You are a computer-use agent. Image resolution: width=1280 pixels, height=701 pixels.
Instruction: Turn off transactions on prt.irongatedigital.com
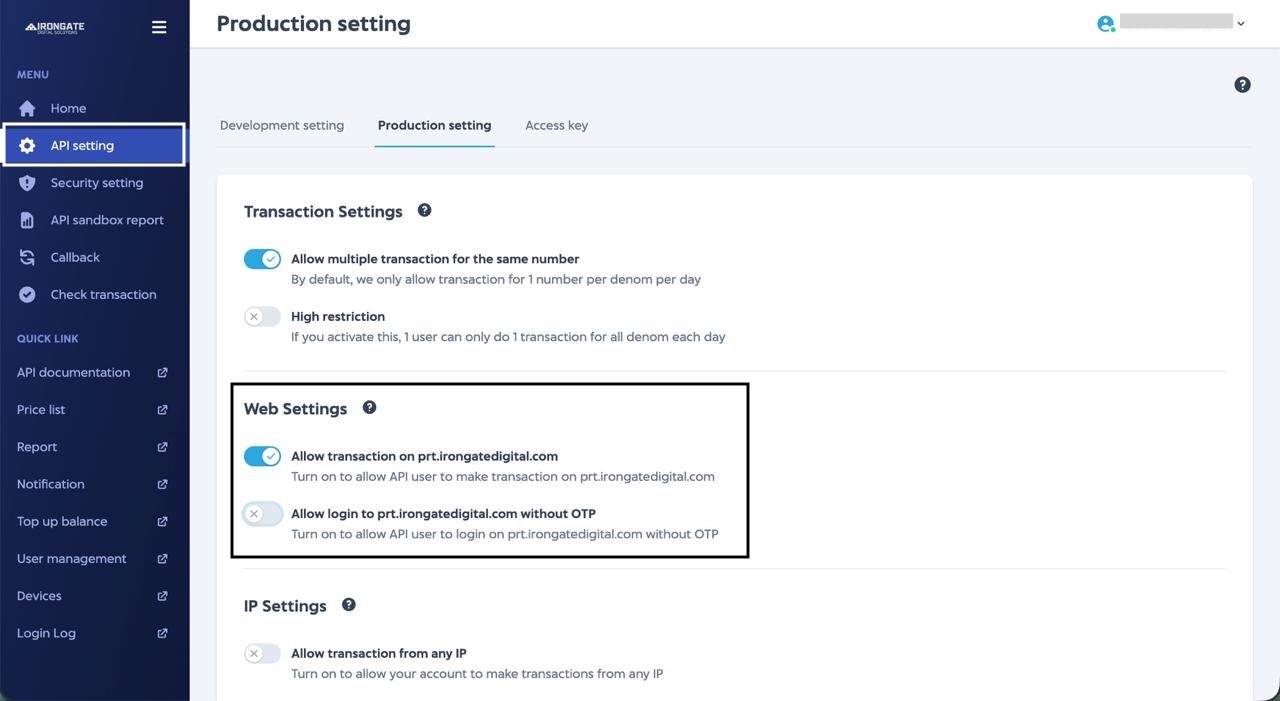click(x=261, y=456)
